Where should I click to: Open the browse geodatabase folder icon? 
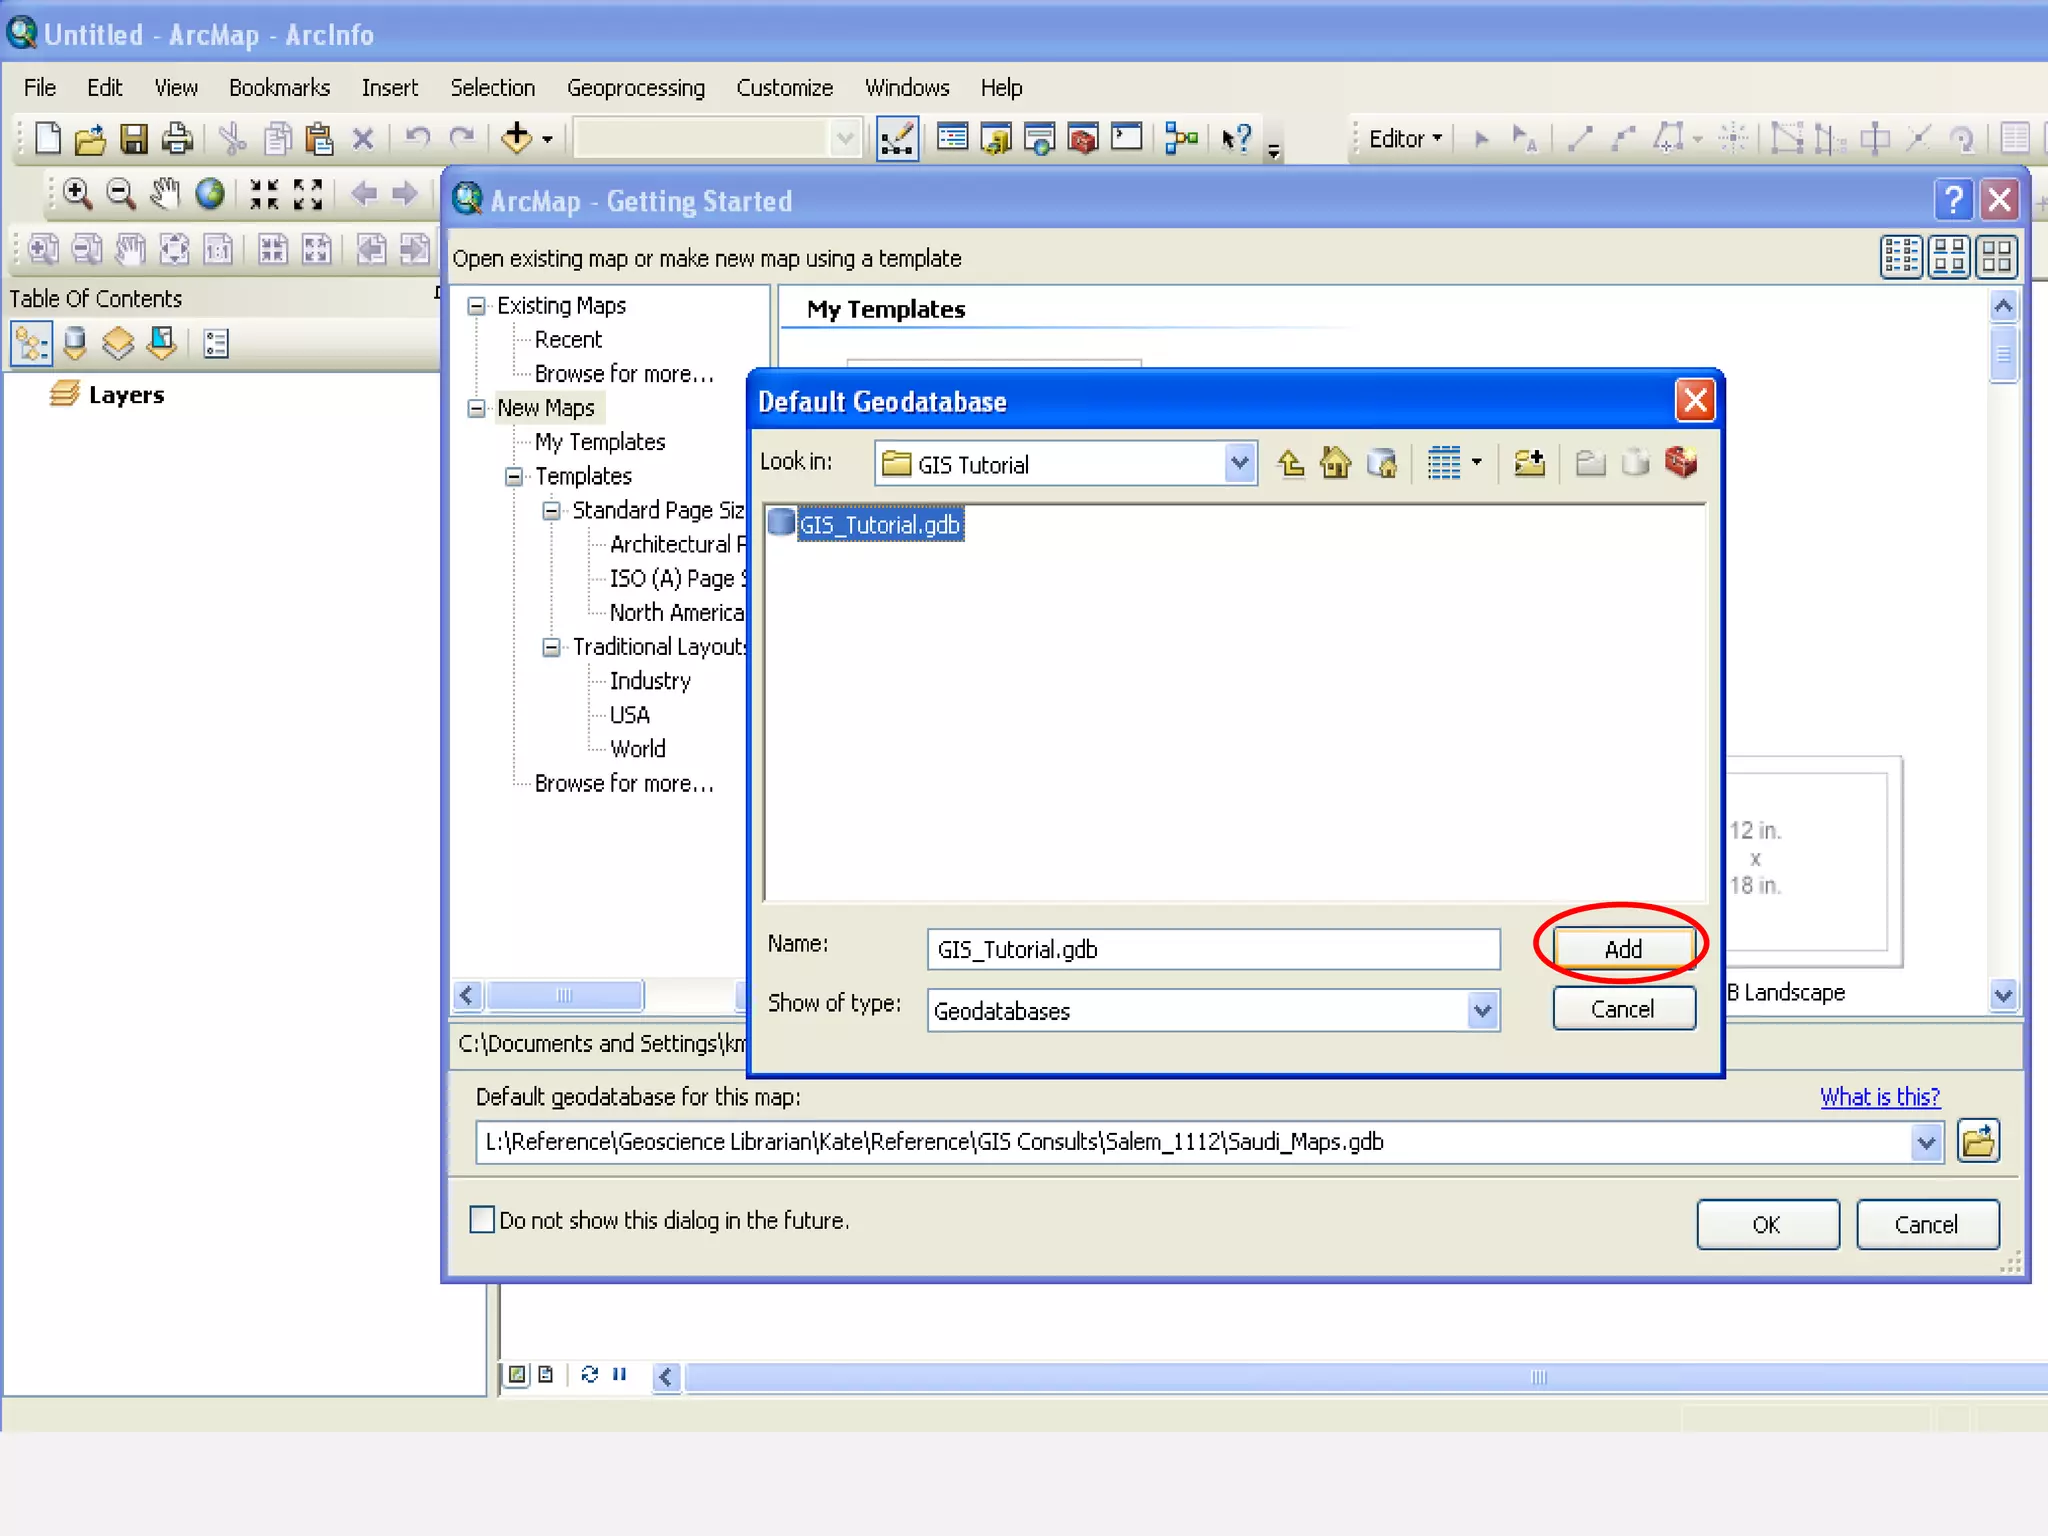click(x=1978, y=1141)
